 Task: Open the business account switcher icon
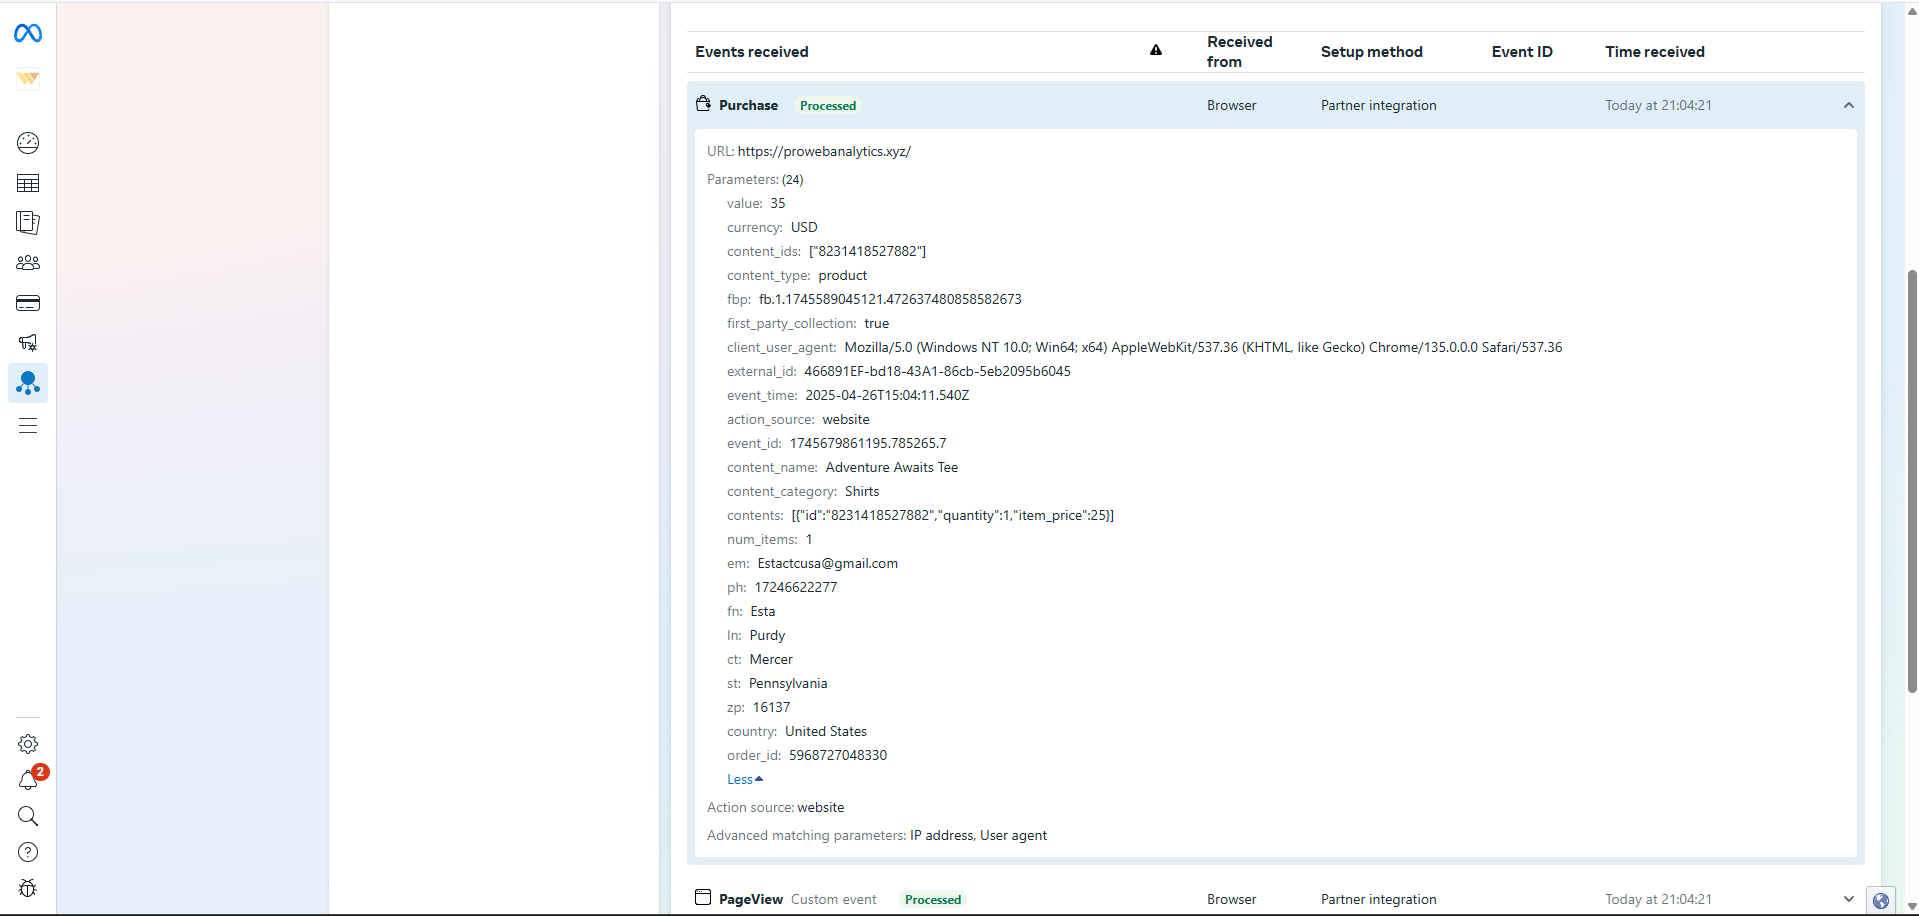tap(28, 79)
